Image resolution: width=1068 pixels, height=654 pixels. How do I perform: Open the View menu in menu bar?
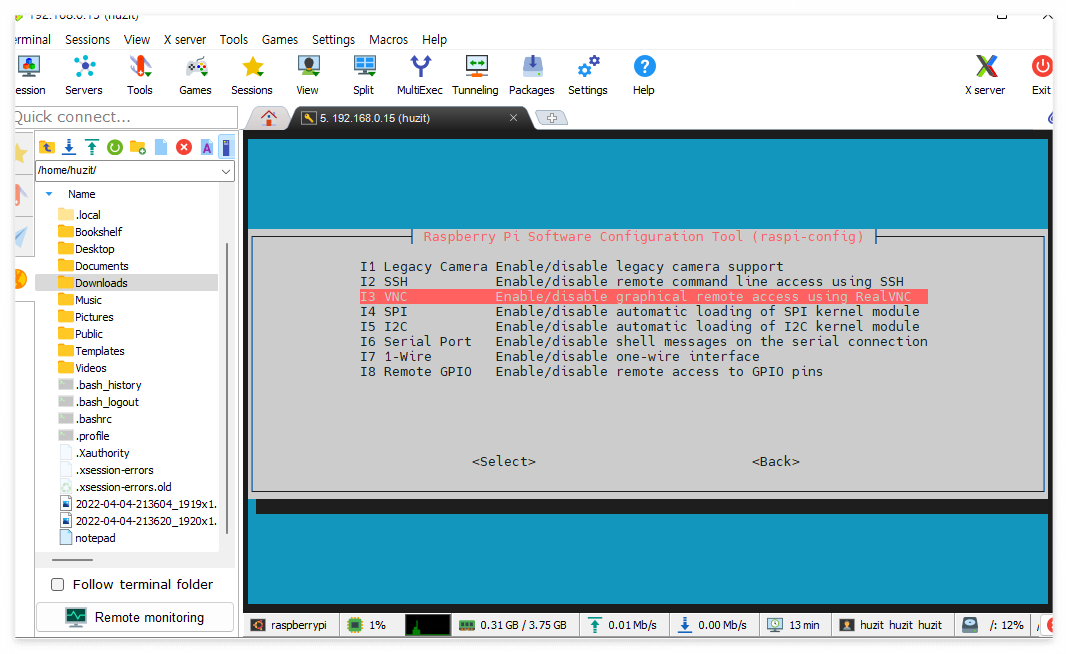[x=137, y=40]
